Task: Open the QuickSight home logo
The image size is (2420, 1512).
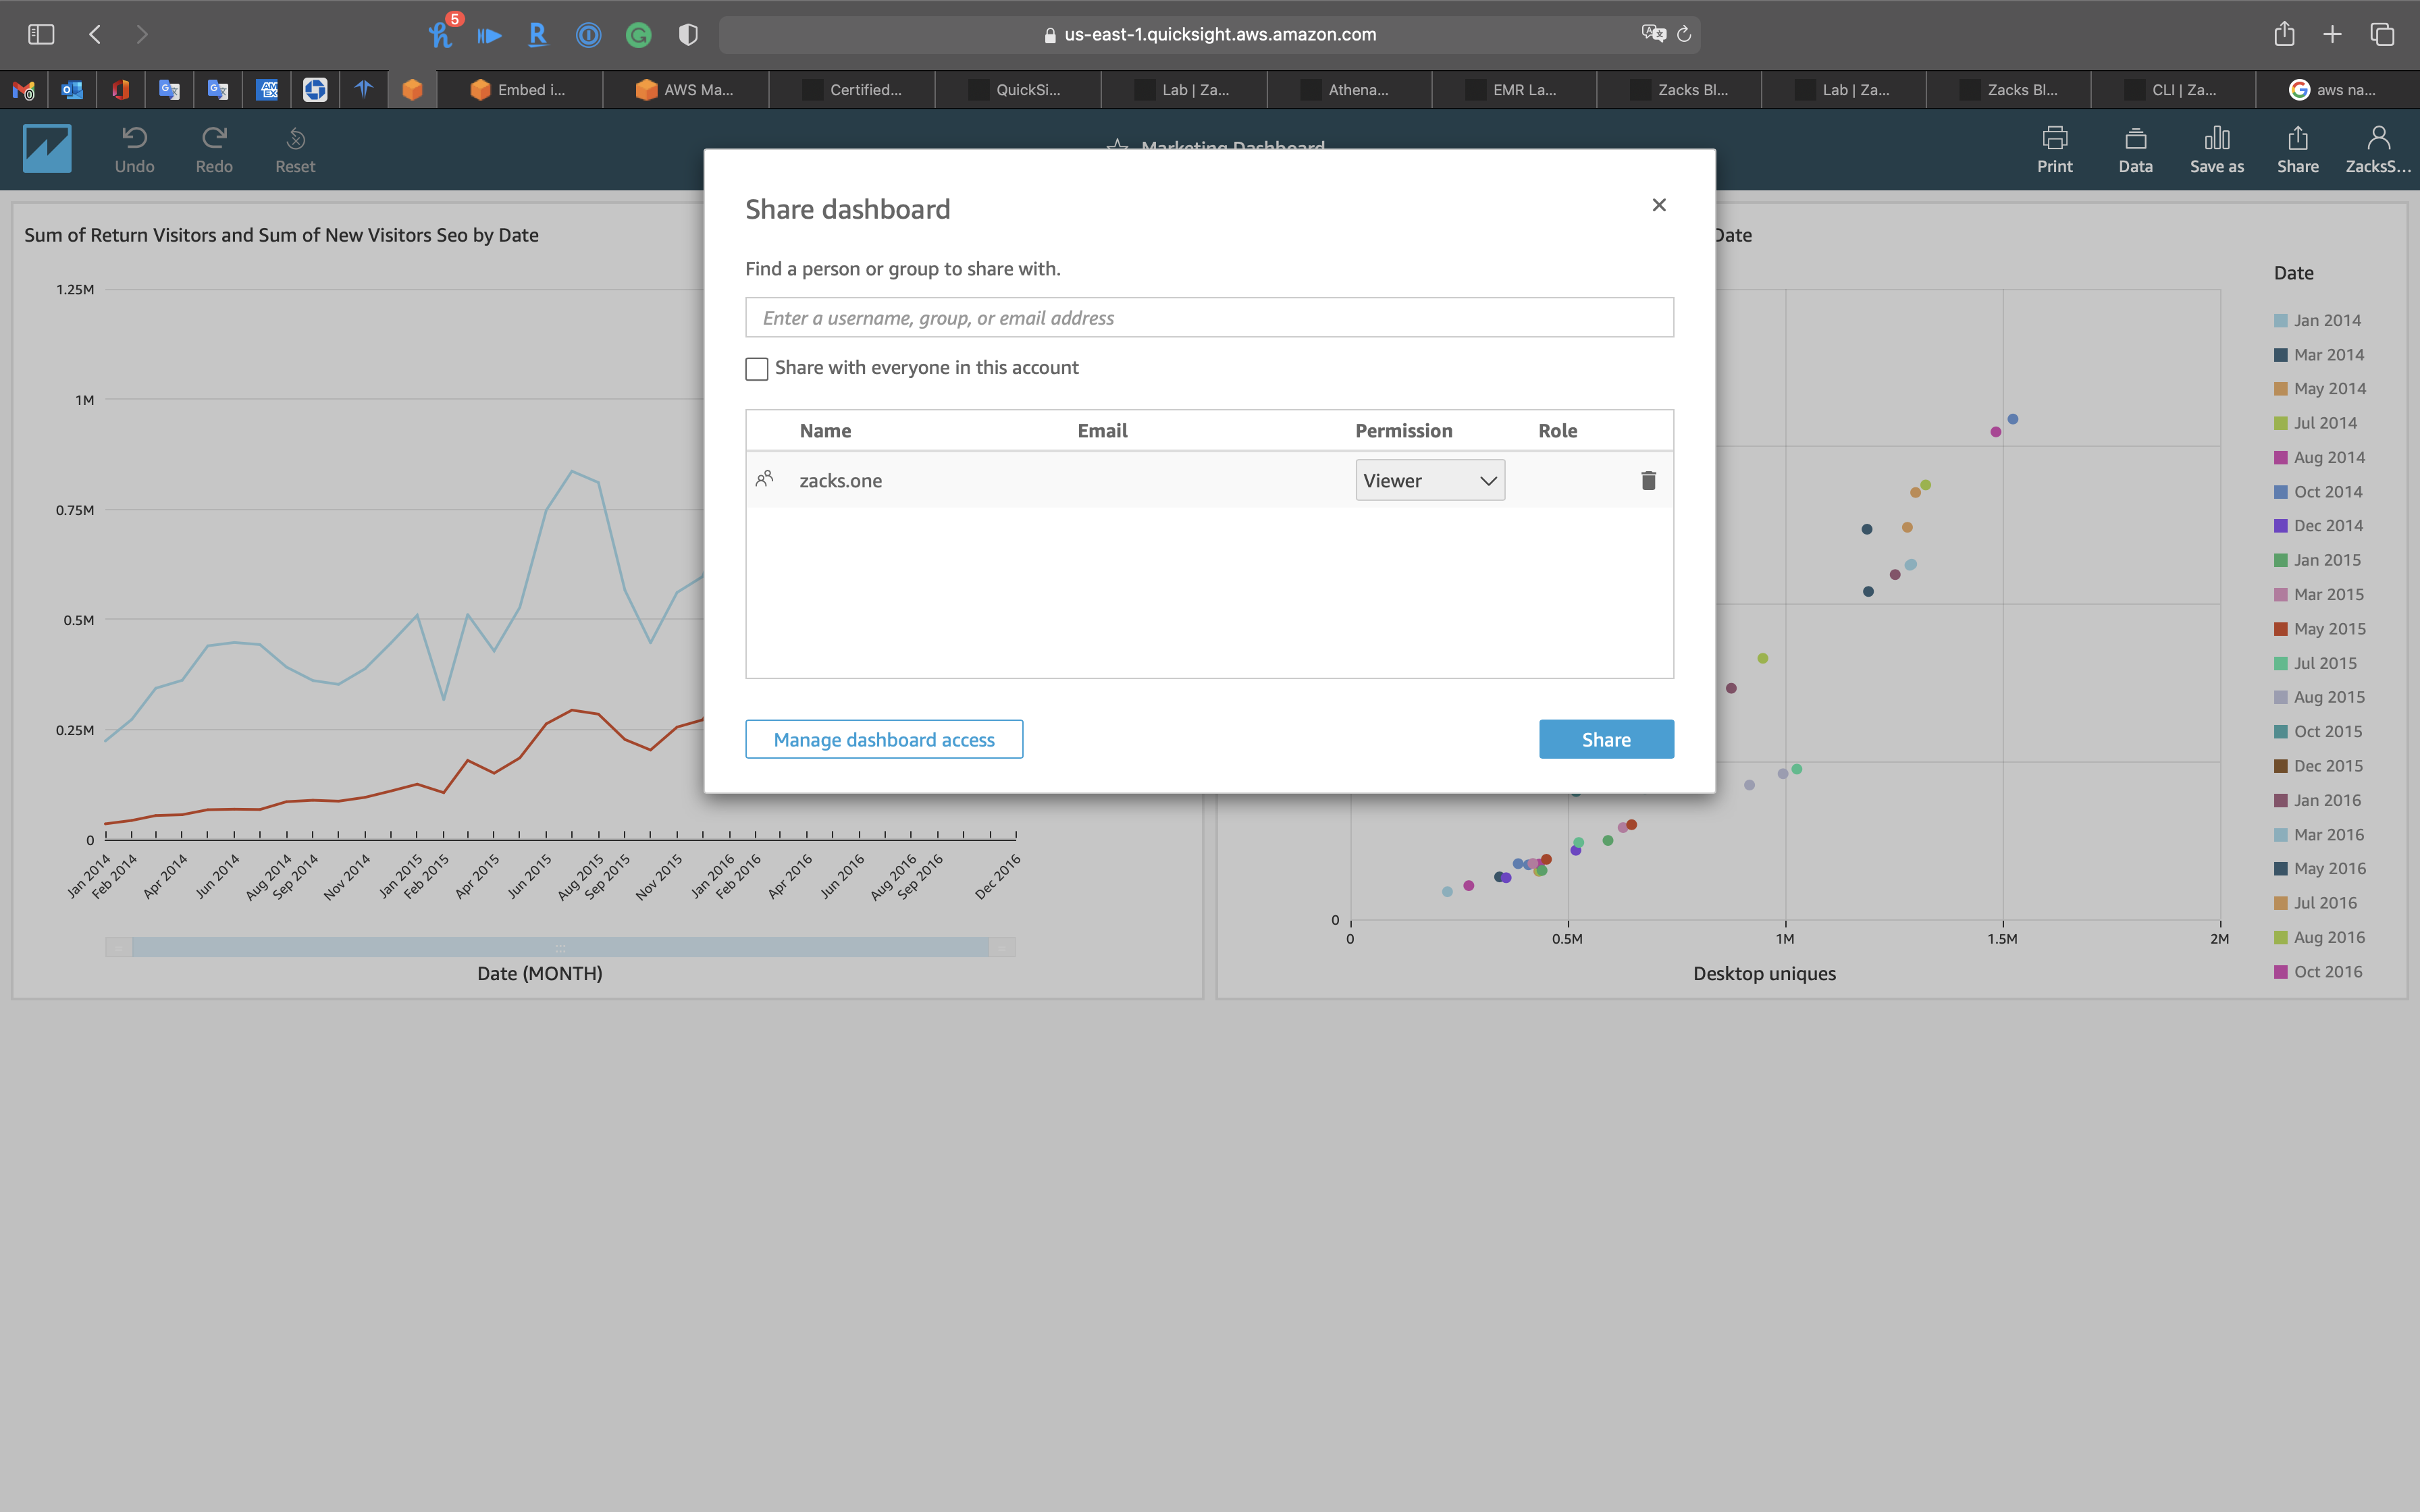Action: (47, 148)
